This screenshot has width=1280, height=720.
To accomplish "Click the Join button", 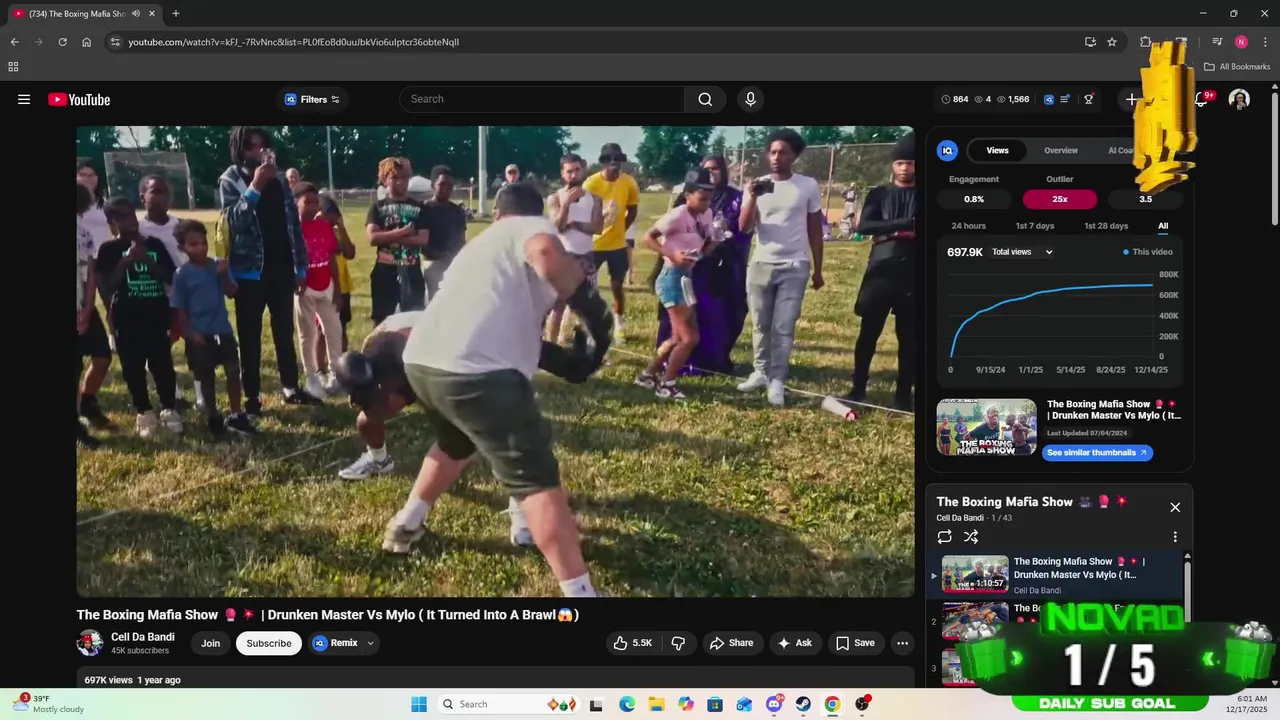I will point(210,643).
